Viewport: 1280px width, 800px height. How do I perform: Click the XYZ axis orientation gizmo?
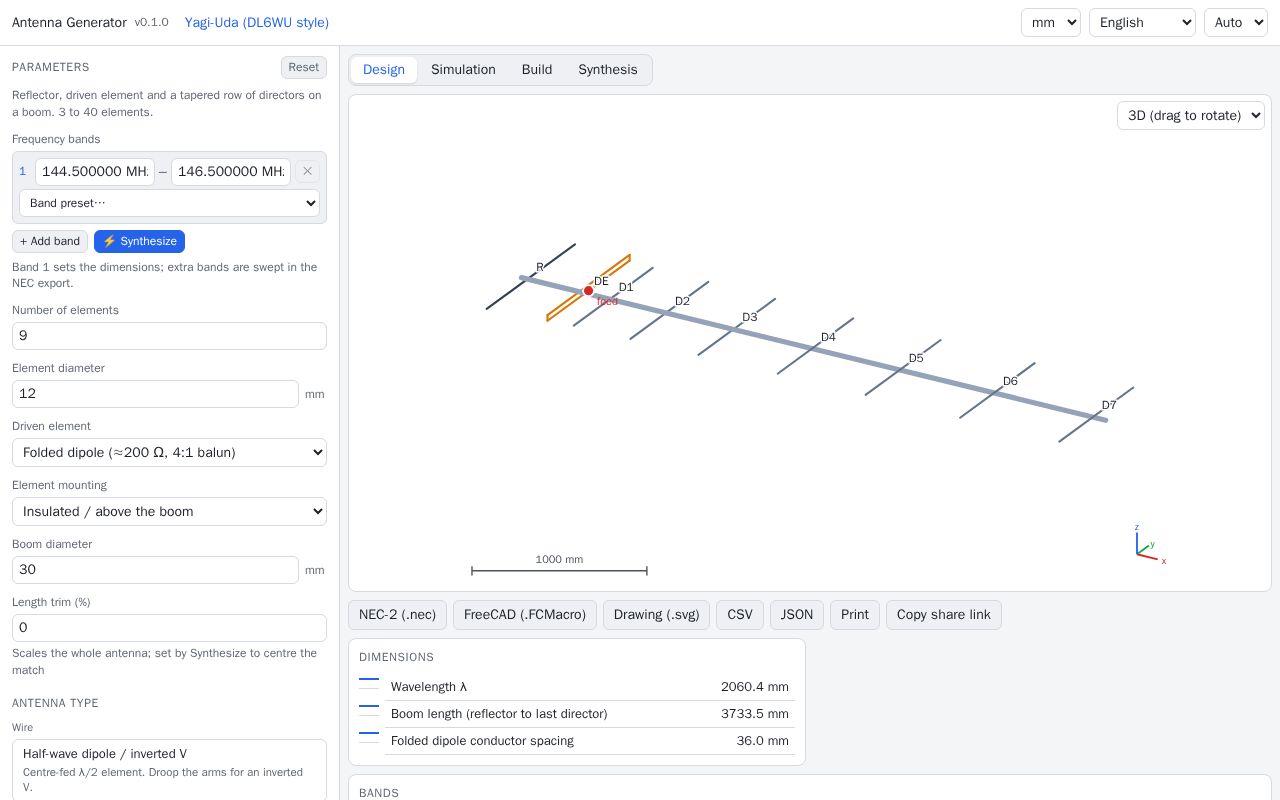coord(1150,545)
